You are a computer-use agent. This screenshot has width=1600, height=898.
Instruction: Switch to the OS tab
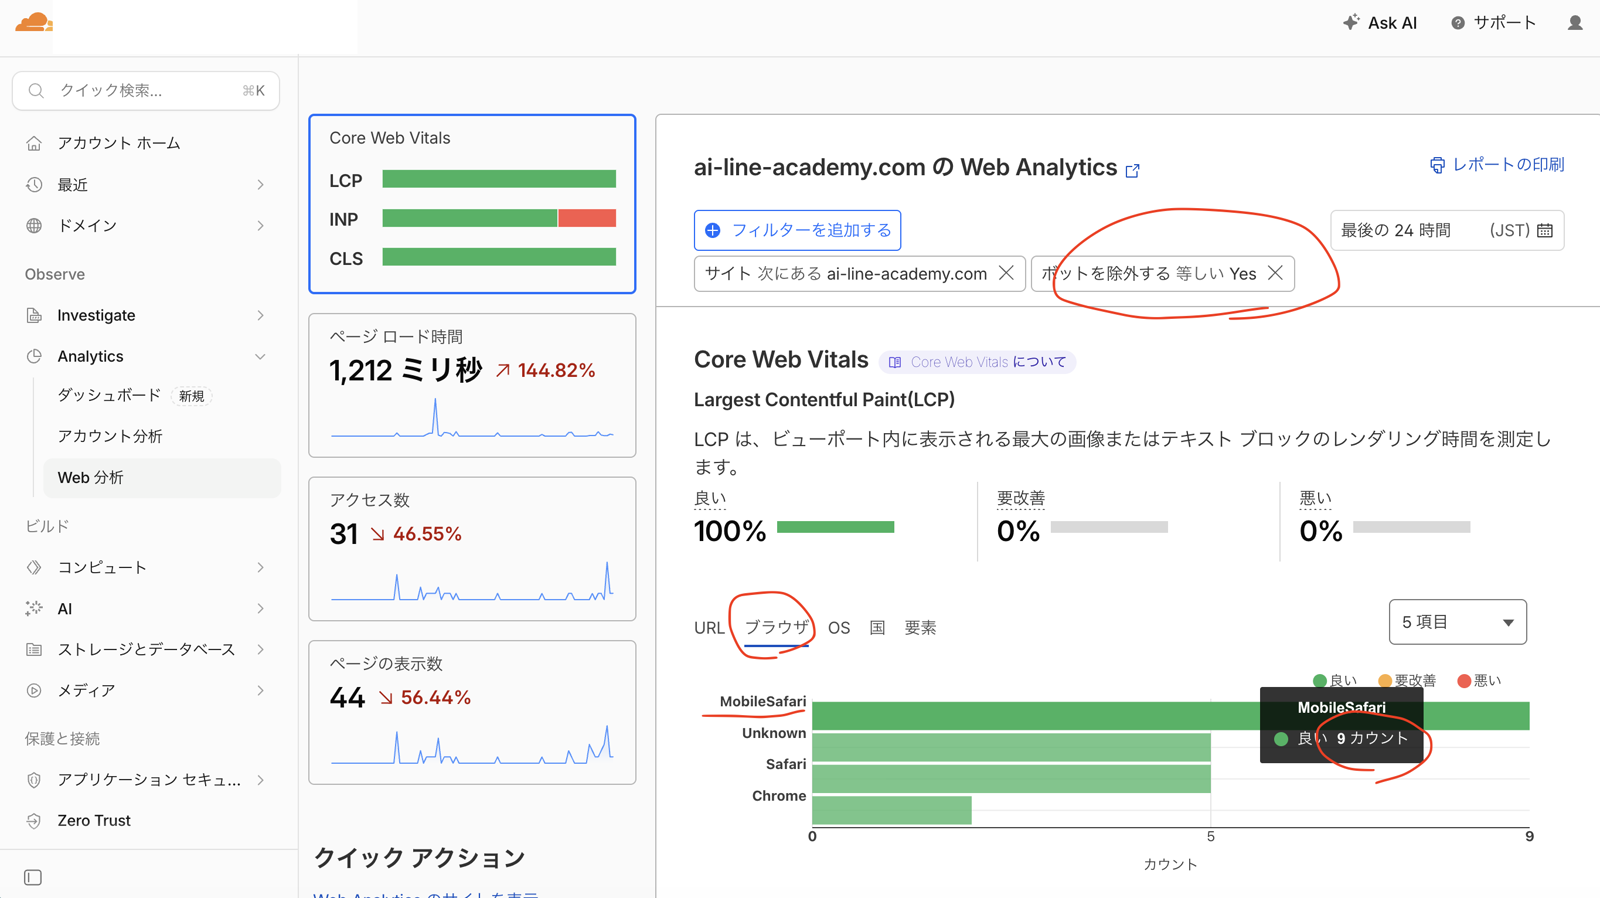click(839, 628)
